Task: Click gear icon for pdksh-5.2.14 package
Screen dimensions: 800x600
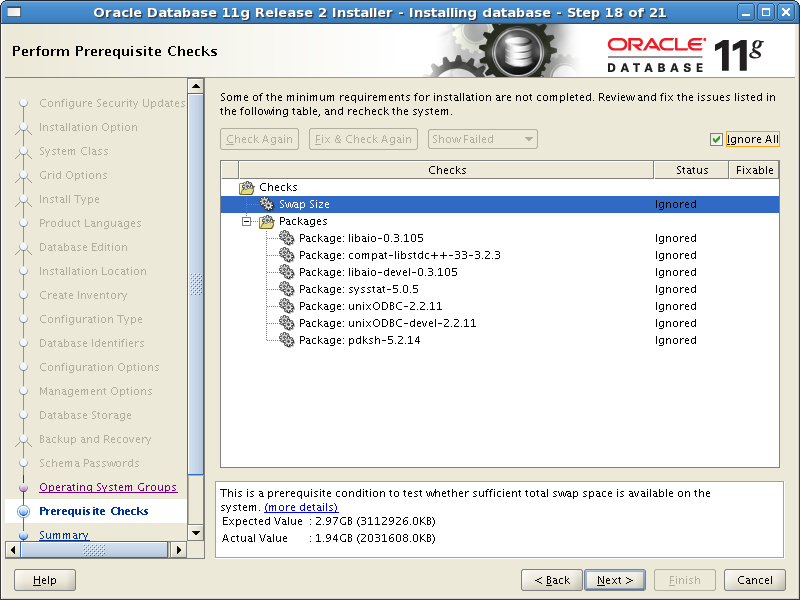Action: pos(287,340)
